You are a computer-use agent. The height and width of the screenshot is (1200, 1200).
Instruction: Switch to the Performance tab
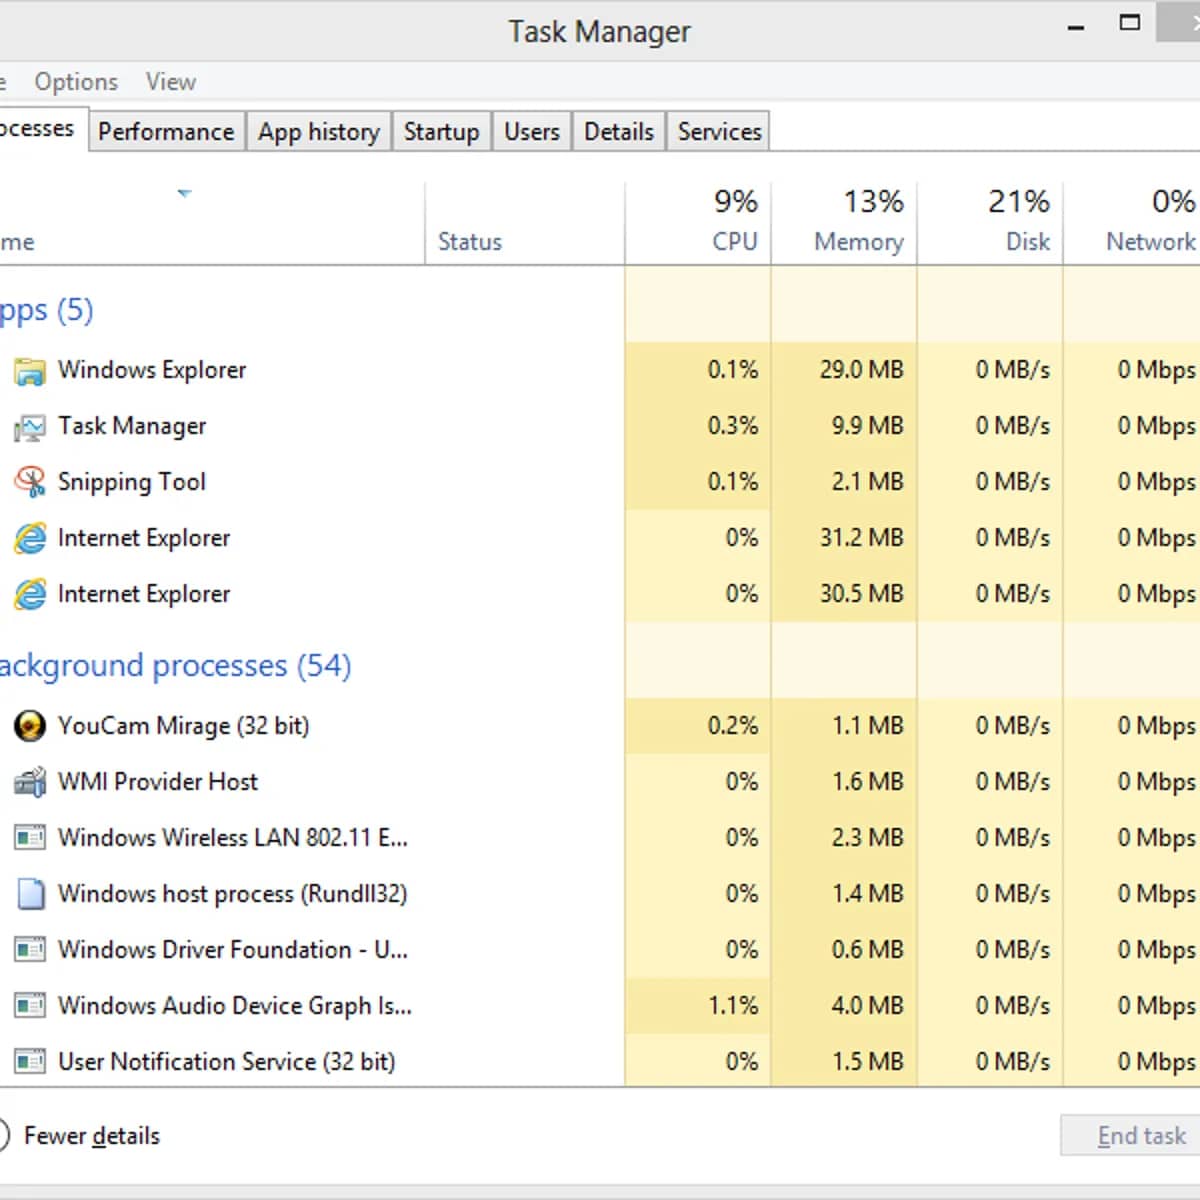[x=166, y=132]
